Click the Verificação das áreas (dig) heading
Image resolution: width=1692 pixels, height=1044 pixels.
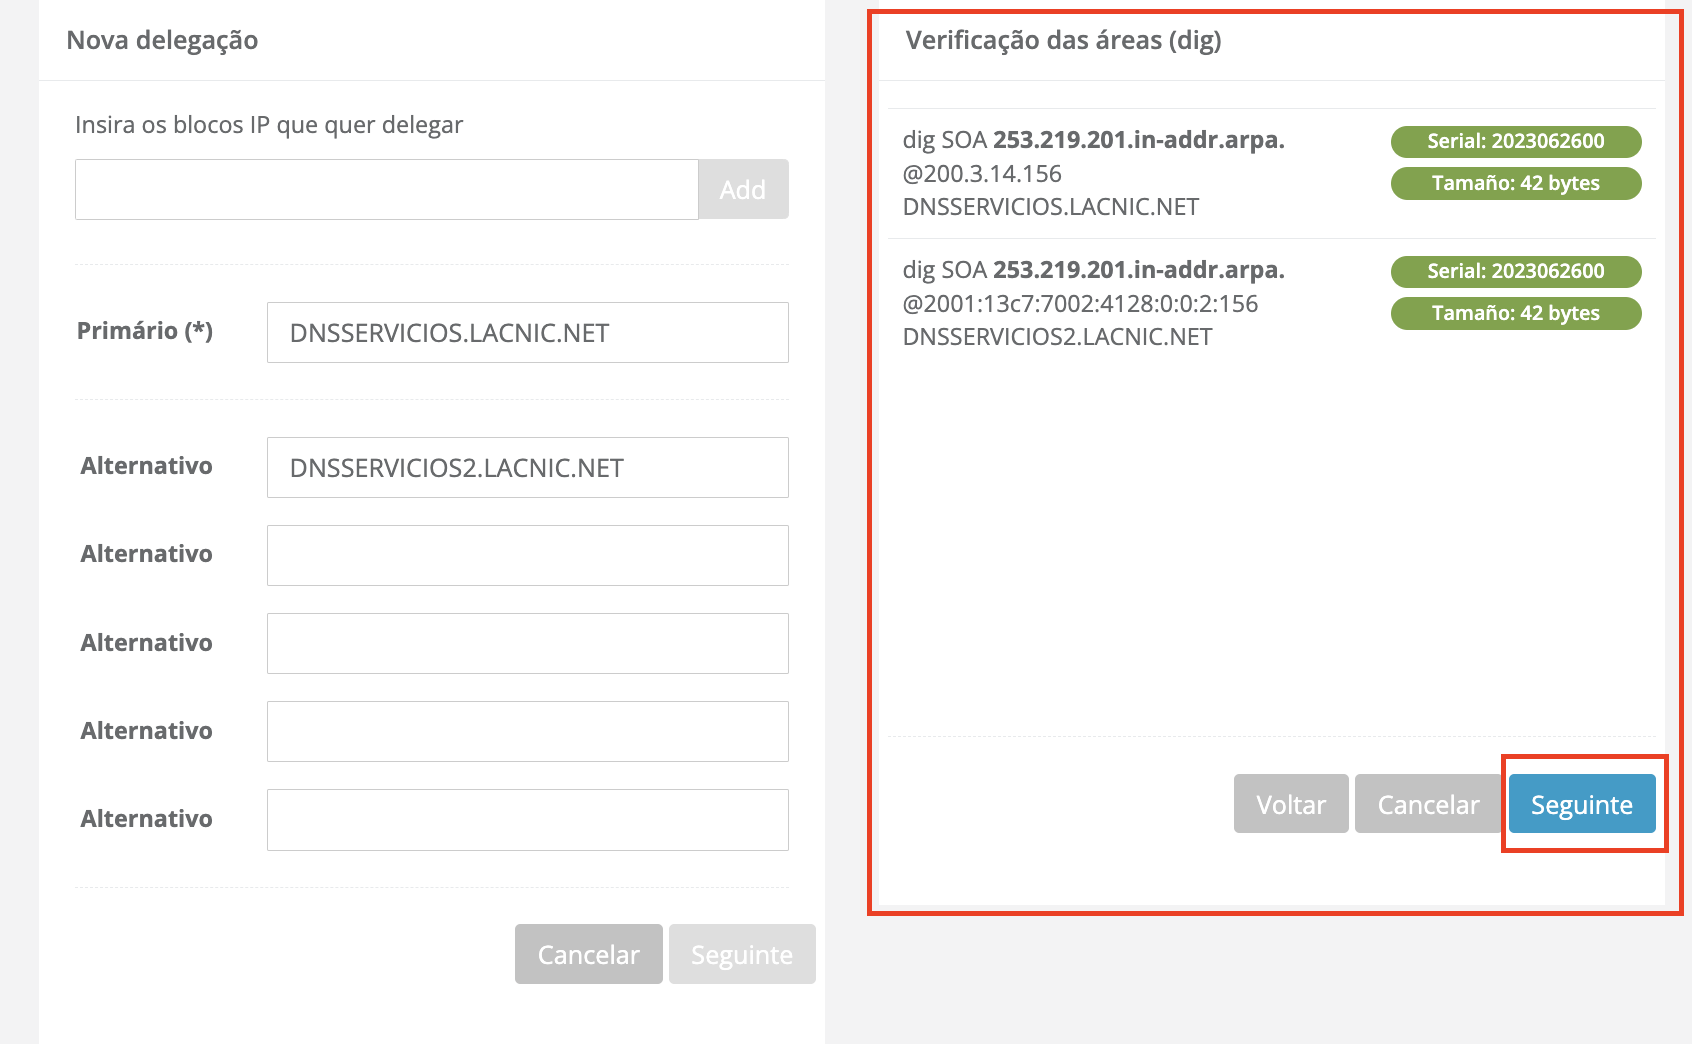[1063, 40]
